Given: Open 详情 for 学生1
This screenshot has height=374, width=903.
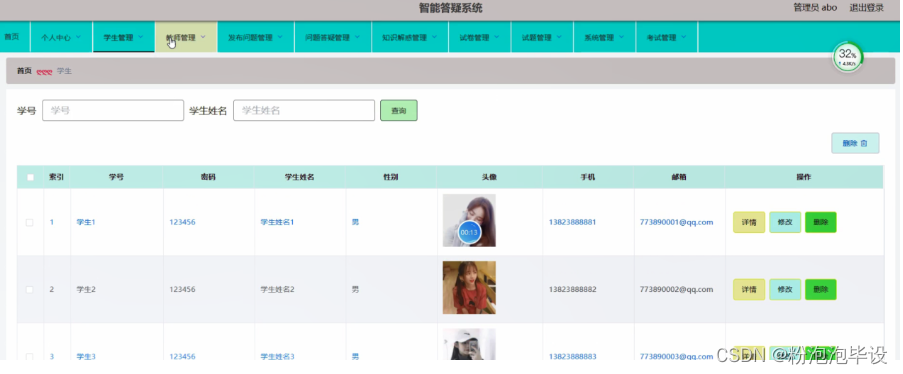Looking at the screenshot, I should [x=749, y=222].
